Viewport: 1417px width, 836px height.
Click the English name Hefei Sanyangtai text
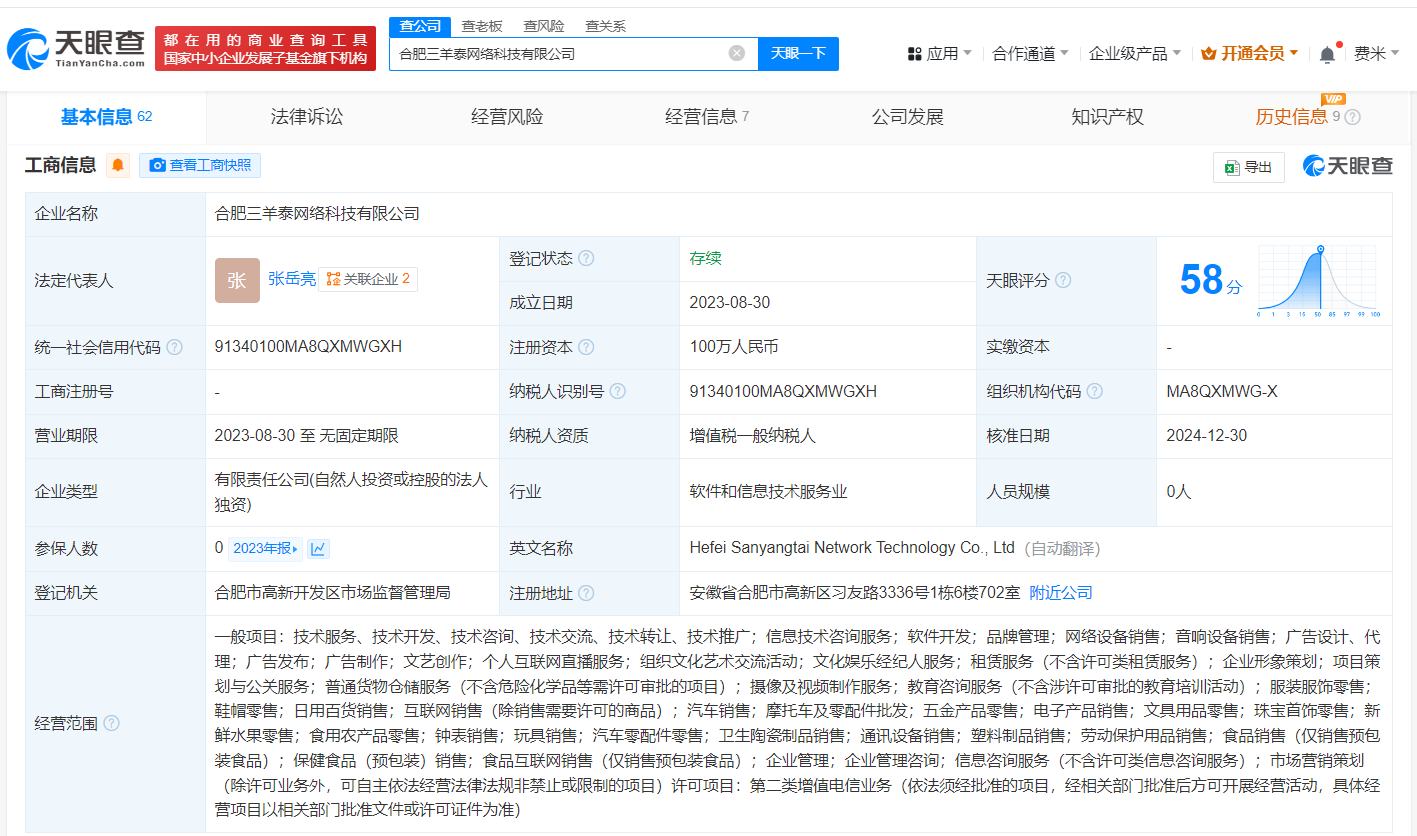tap(852, 548)
